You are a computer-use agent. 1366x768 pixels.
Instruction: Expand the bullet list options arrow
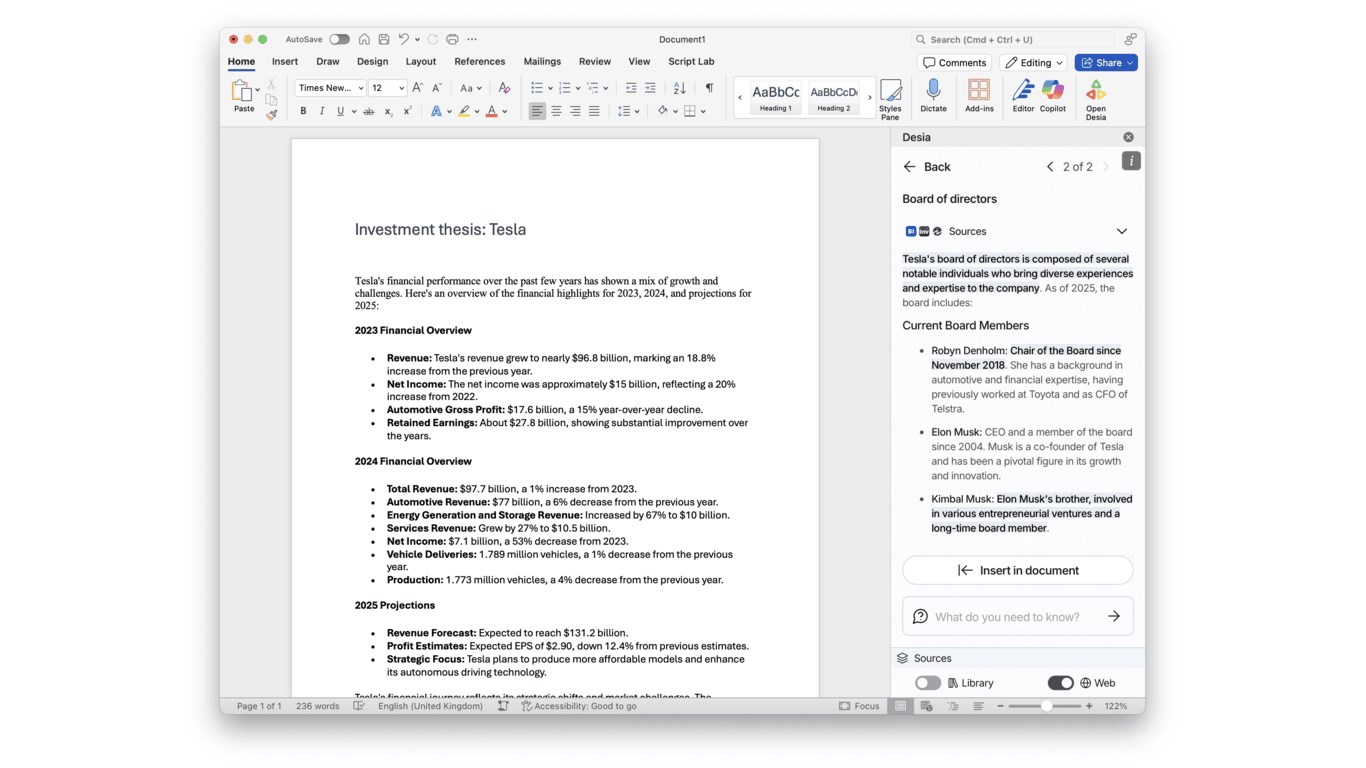click(550, 88)
